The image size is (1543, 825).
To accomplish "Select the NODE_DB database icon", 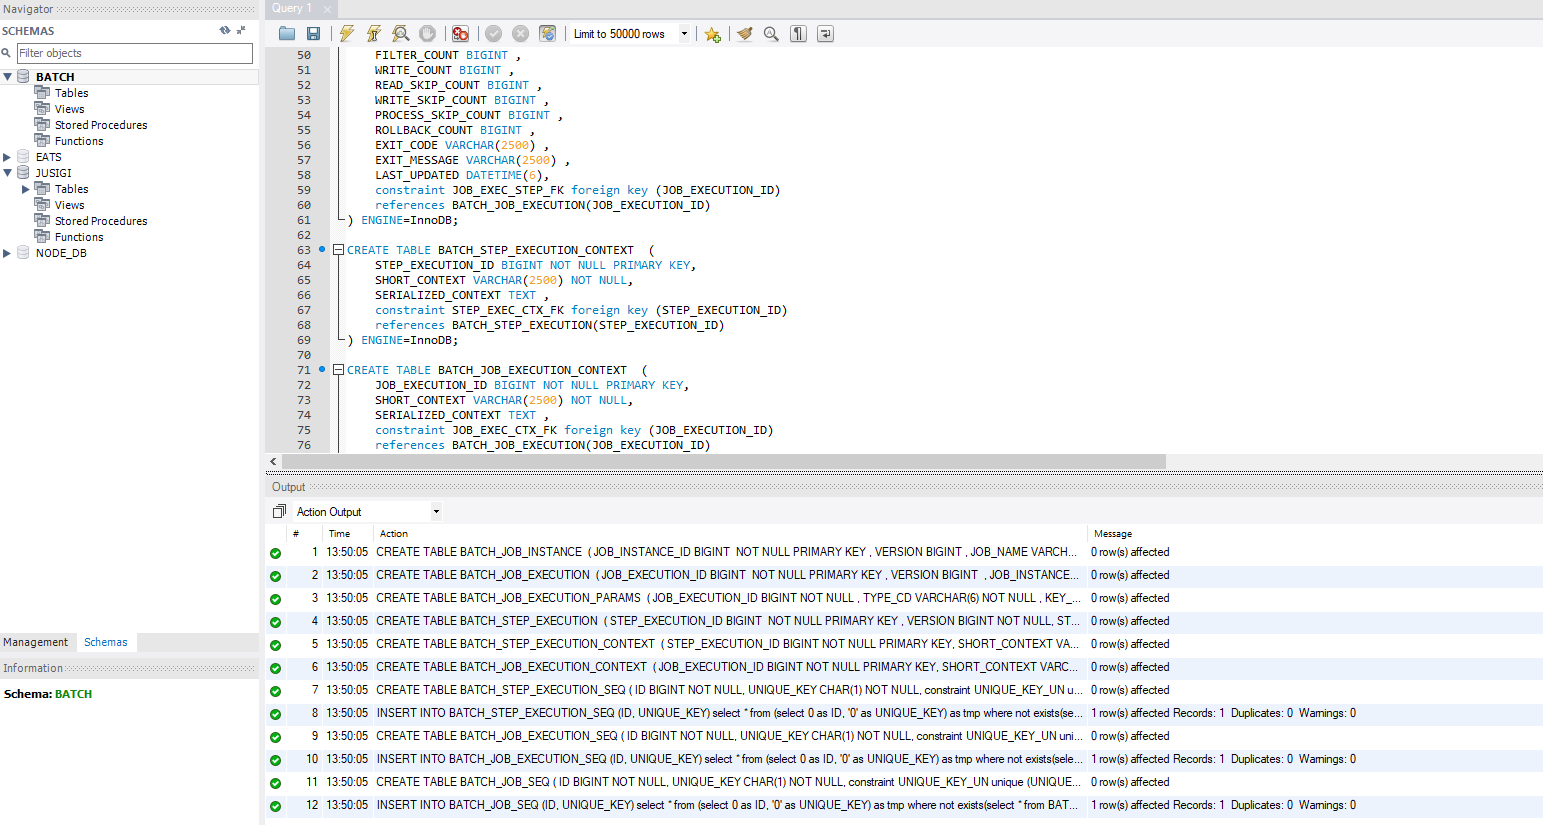I will coord(23,253).
